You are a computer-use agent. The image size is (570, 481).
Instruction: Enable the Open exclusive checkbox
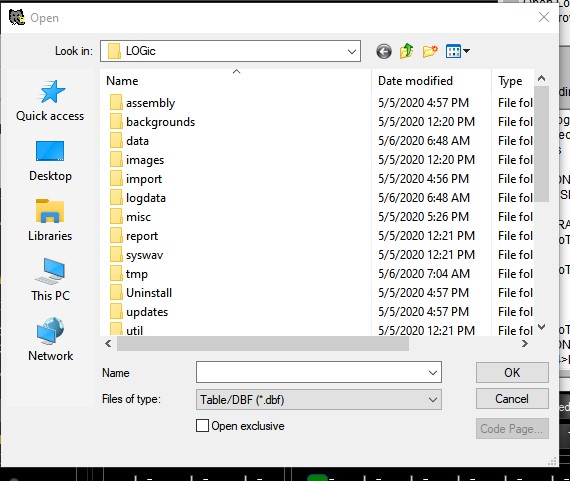click(x=202, y=425)
